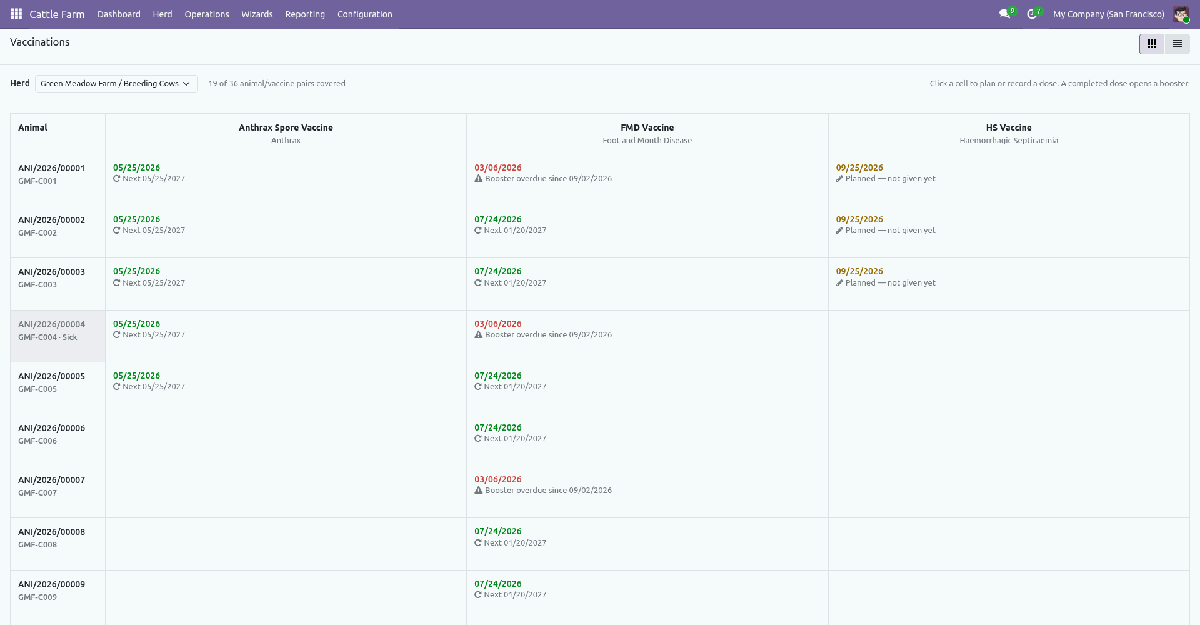Open the activities clock icon
This screenshot has width=1200, height=625.
[x=1031, y=14]
